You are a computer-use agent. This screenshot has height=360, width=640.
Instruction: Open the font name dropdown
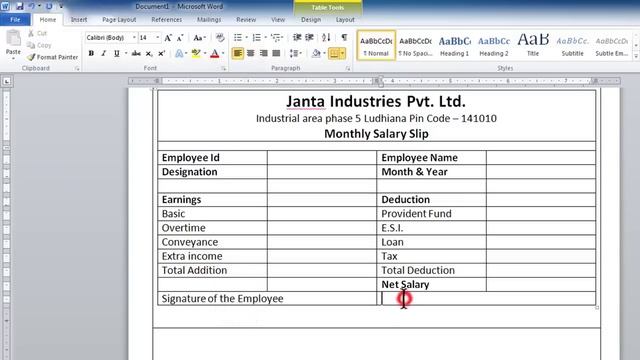(x=134, y=38)
